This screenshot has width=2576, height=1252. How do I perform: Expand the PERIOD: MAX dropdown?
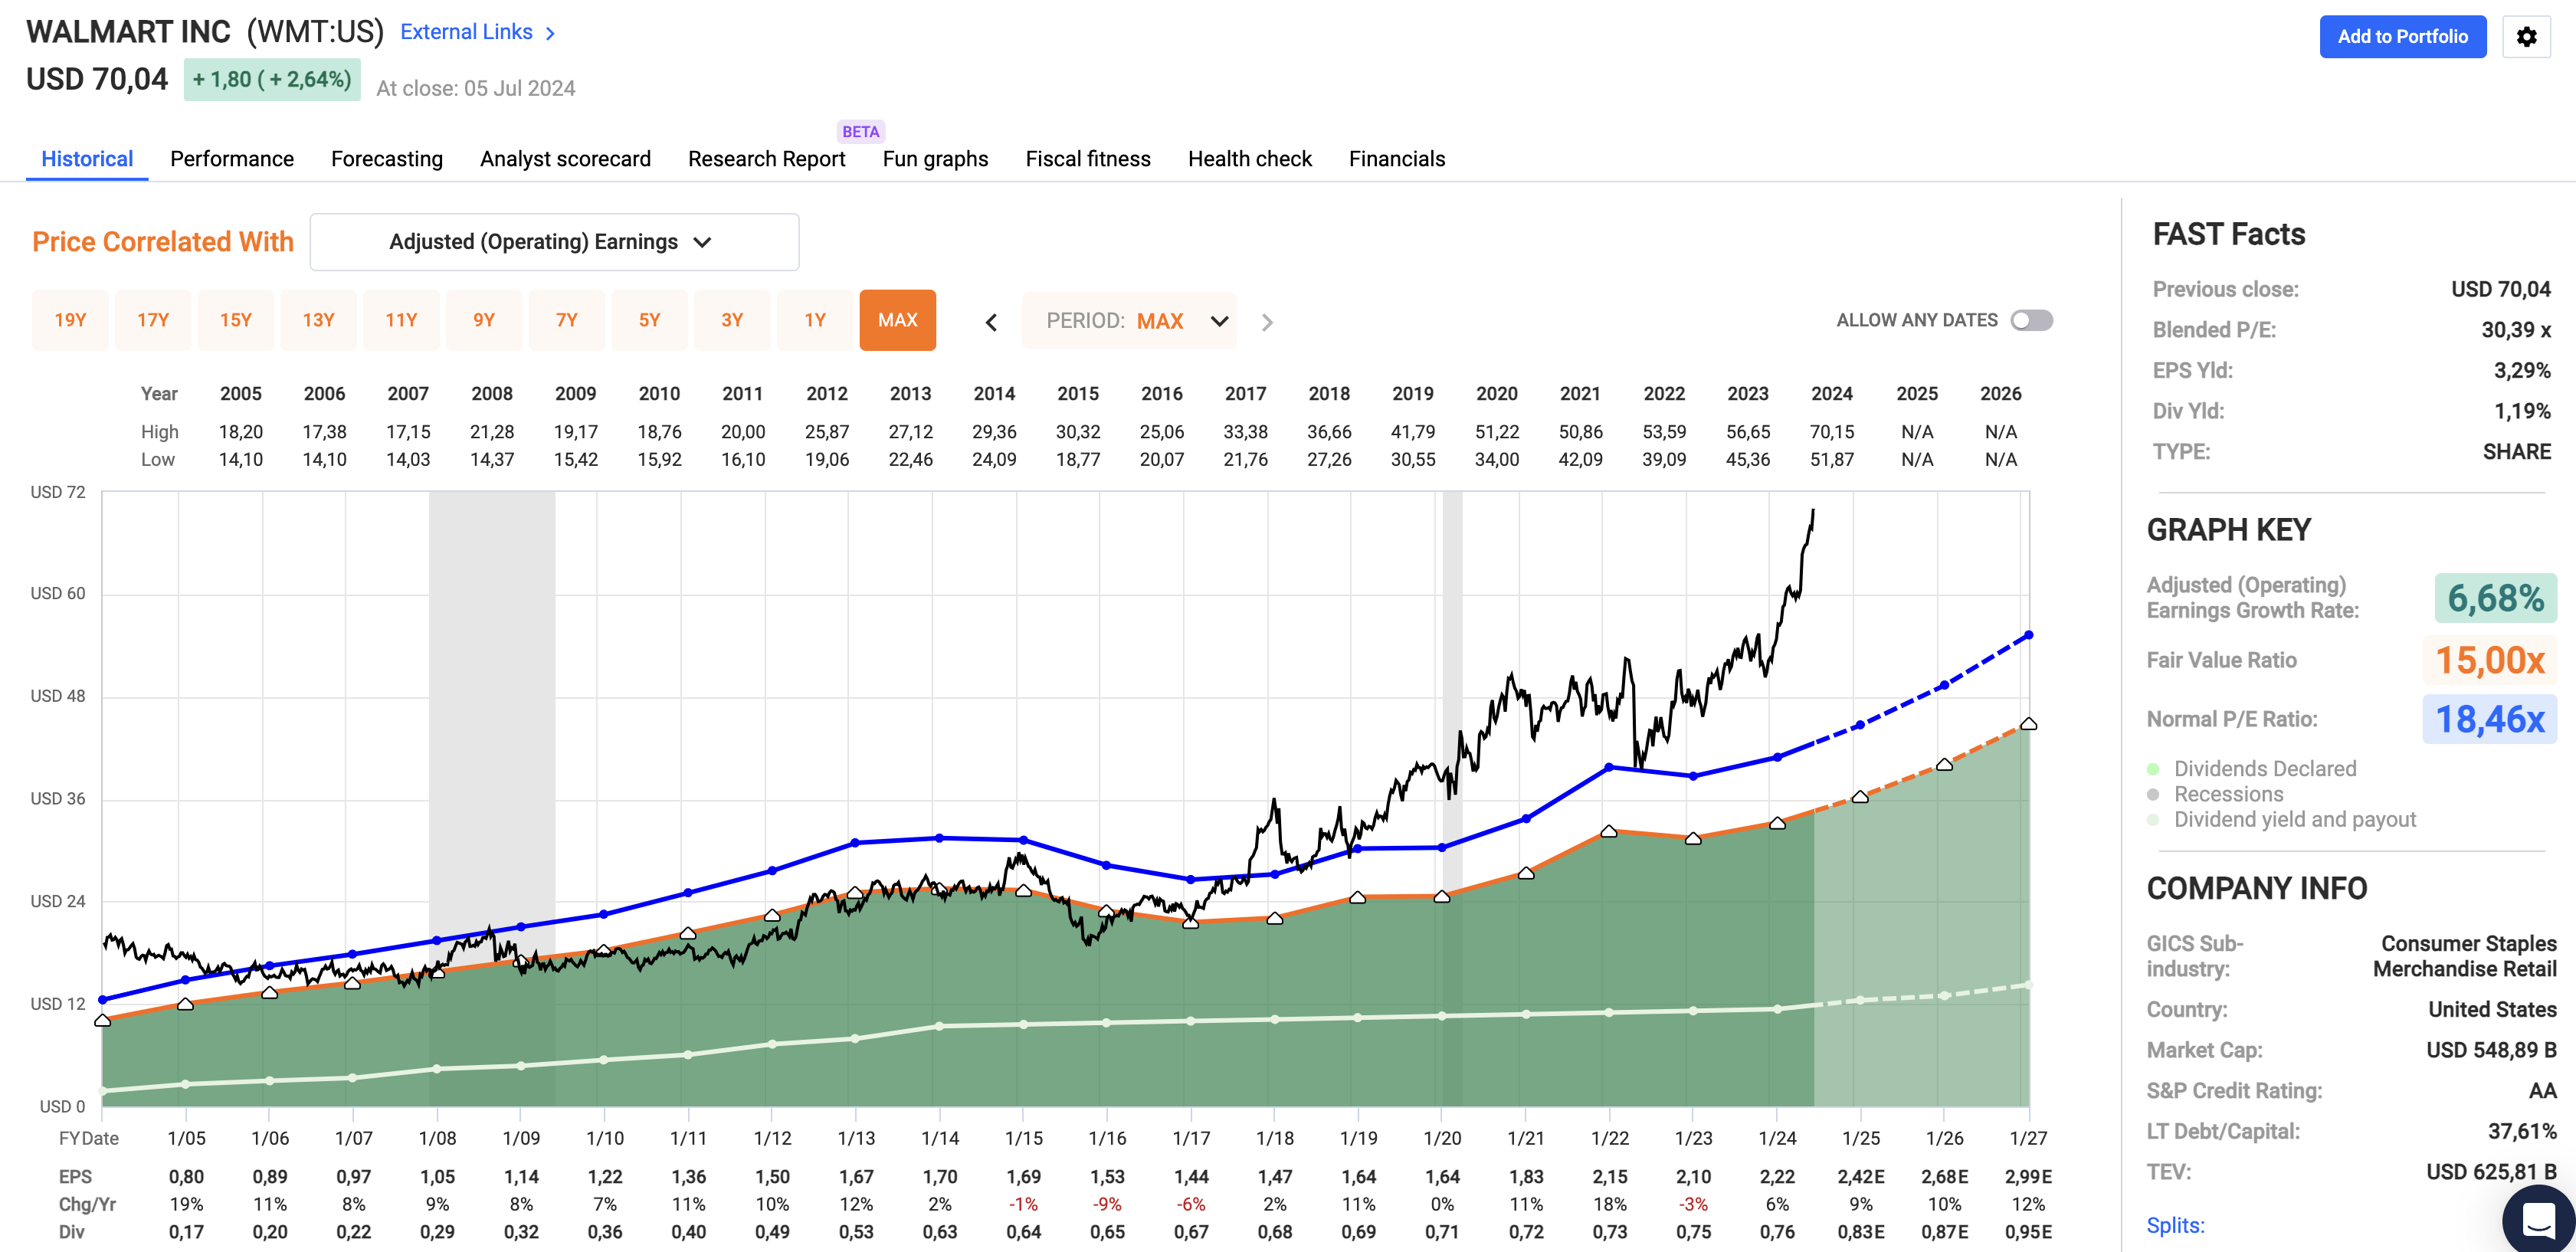tap(1130, 321)
